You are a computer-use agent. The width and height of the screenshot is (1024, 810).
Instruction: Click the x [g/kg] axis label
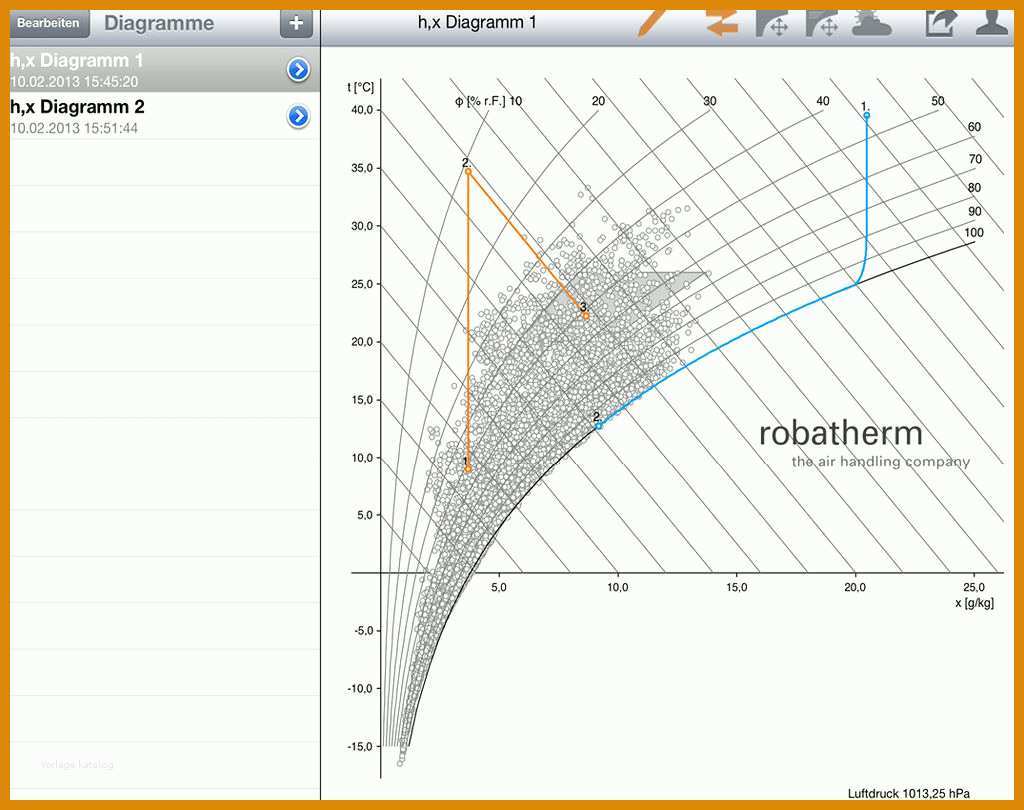point(974,602)
